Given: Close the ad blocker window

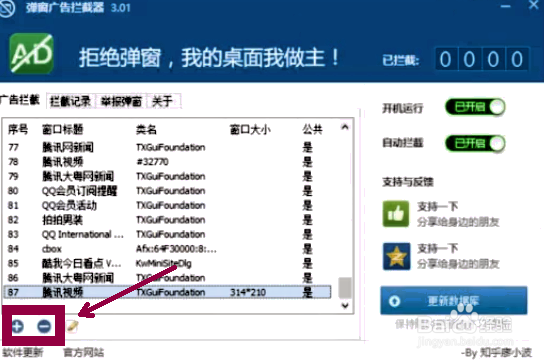Looking at the screenshot, I should click(534, 6).
